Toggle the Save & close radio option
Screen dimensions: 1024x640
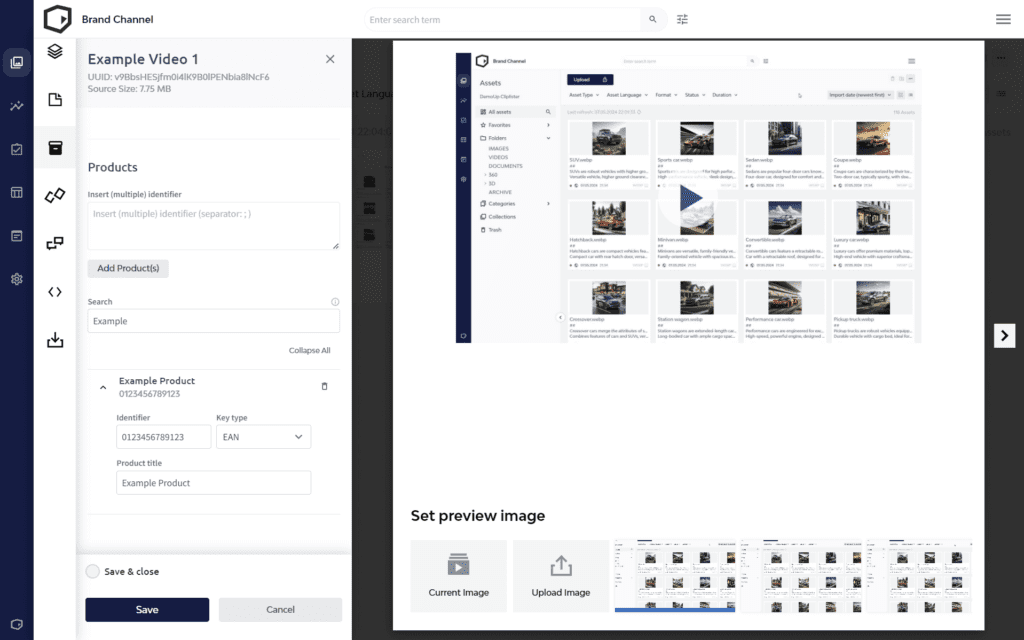[93, 571]
